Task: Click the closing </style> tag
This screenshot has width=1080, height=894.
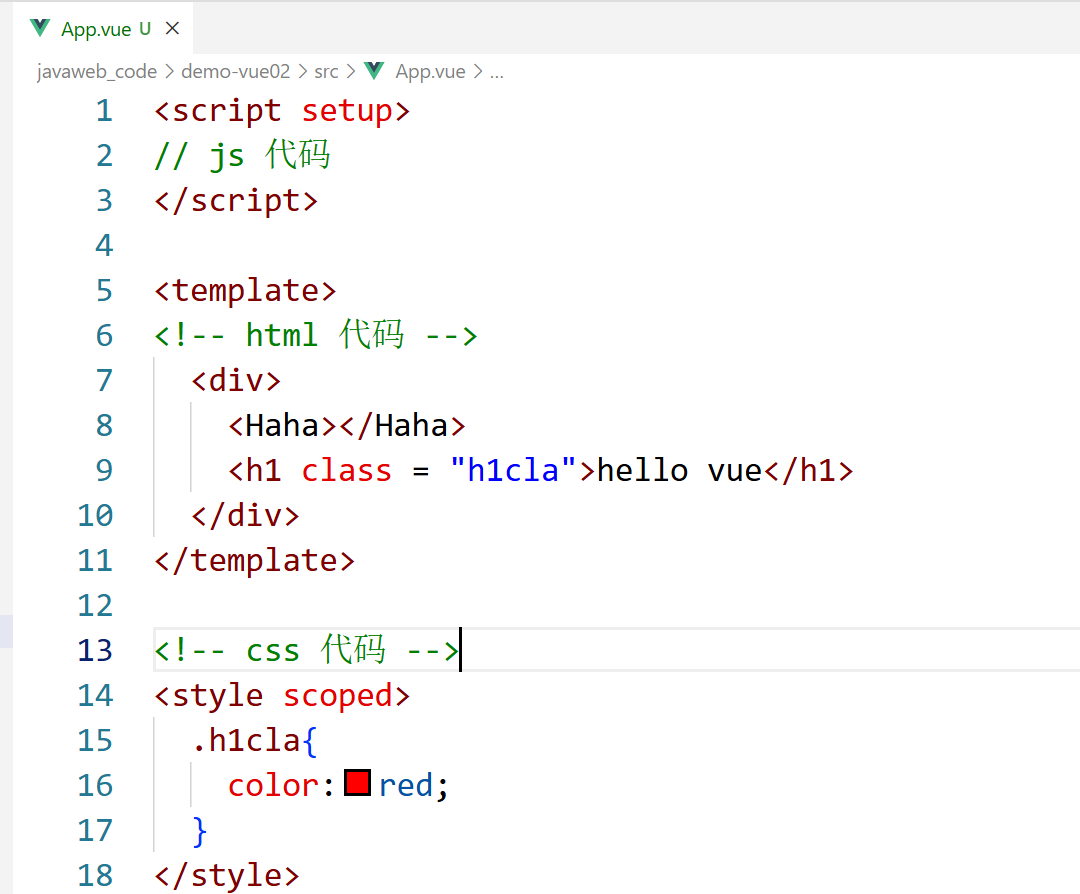Action: 227,875
